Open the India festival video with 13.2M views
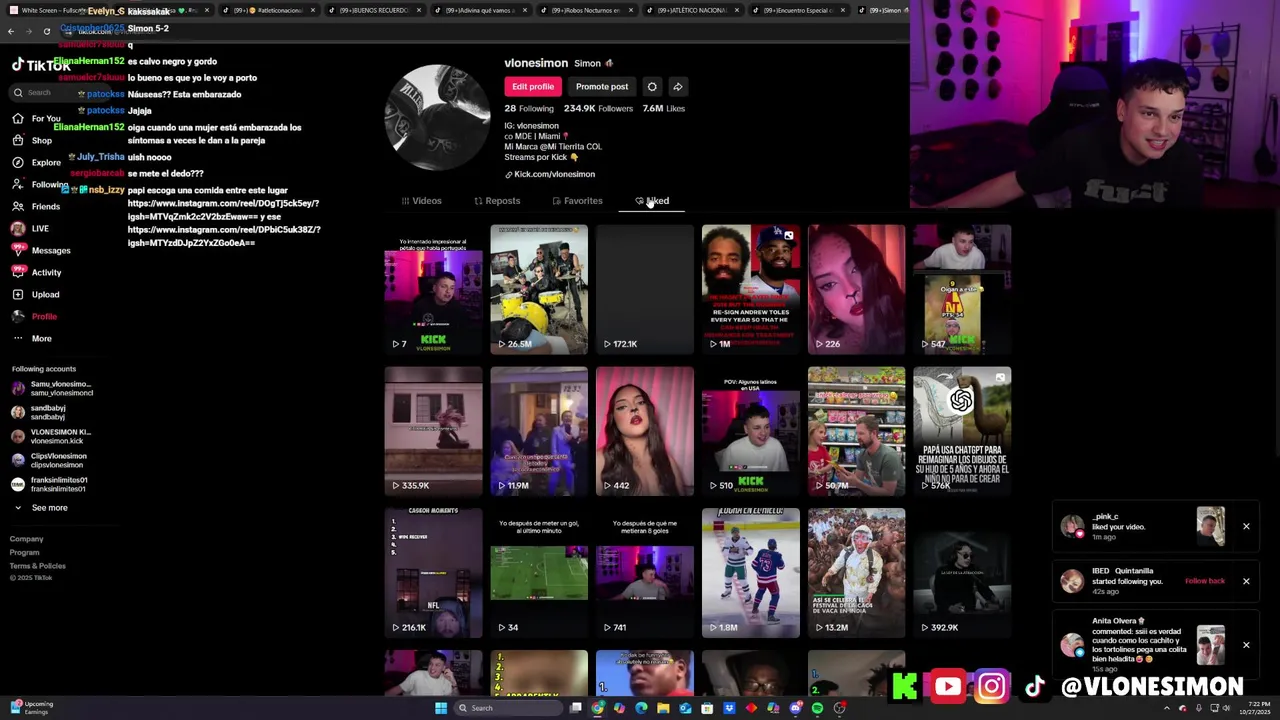The height and width of the screenshot is (720, 1280). pyautogui.click(x=856, y=573)
